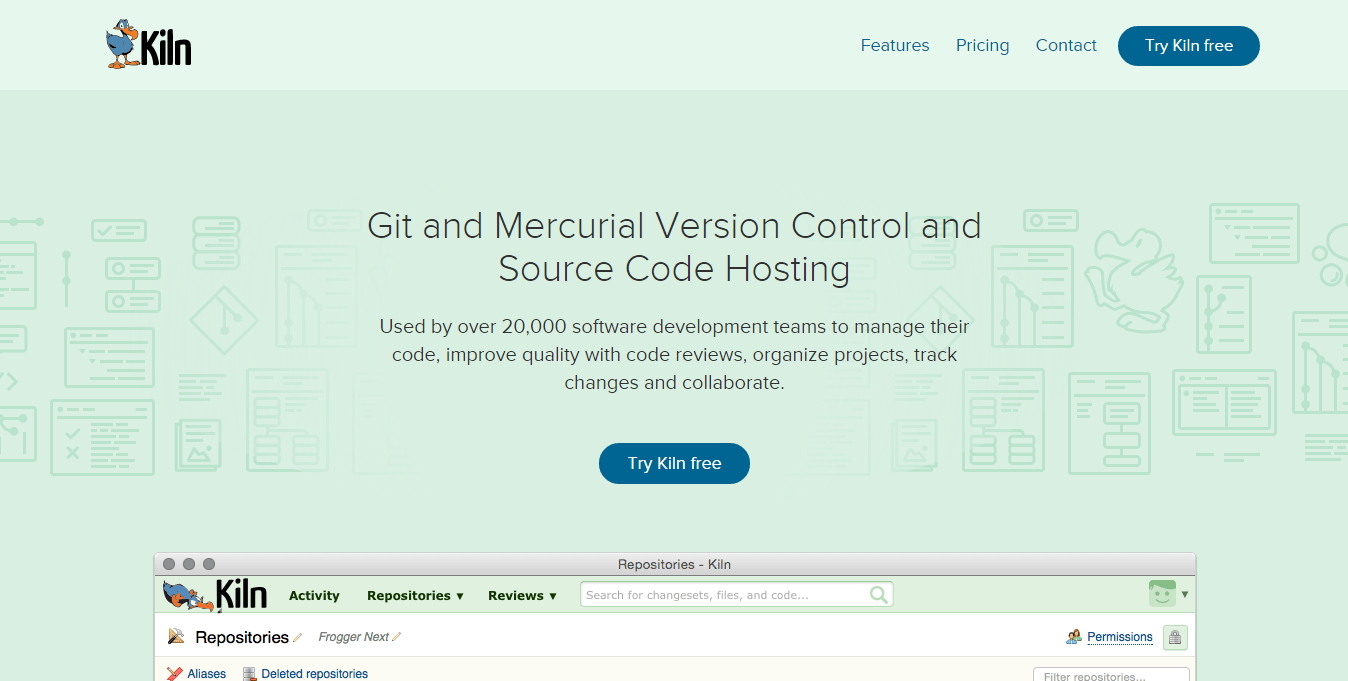Click the Aliases icon
Image resolution: width=1348 pixels, height=681 pixels.
click(x=175, y=674)
